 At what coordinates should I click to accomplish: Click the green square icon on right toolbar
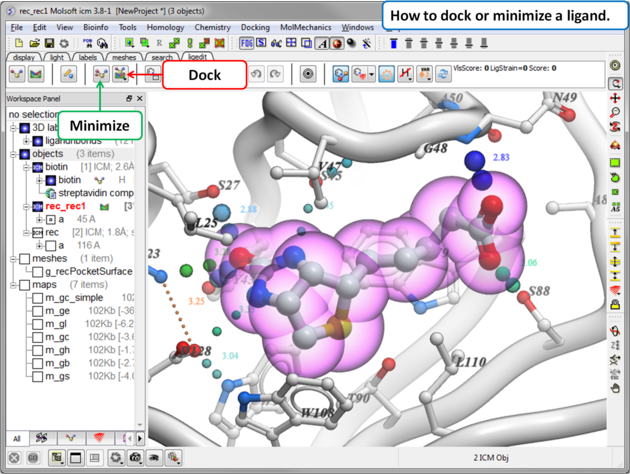(615, 163)
